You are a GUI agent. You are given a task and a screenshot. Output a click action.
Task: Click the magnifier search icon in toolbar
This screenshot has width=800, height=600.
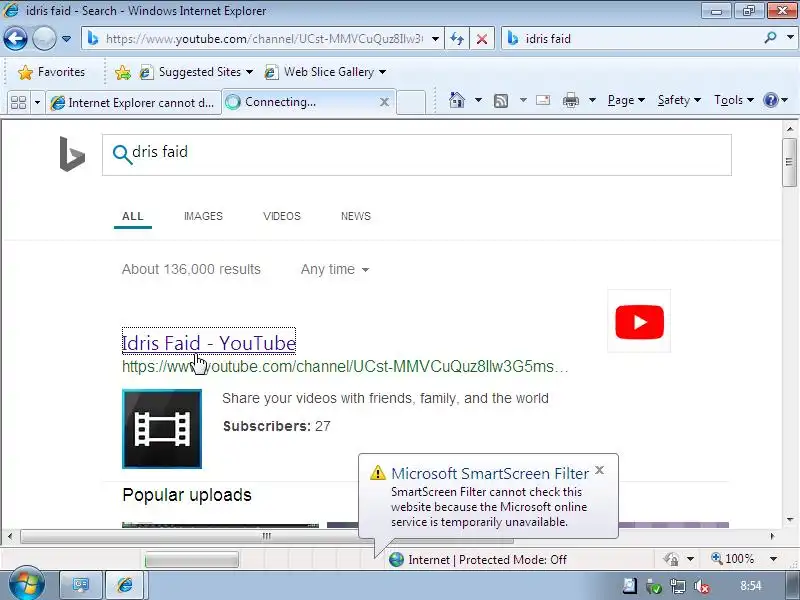[770, 38]
